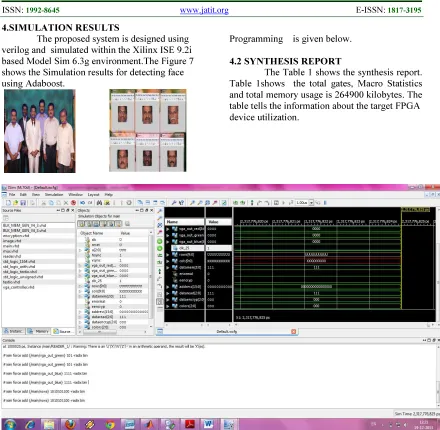The width and height of the screenshot is (440, 430).
Task: Click the Cut scissors icon in toolbar
Action: pyautogui.click(x=44, y=203)
